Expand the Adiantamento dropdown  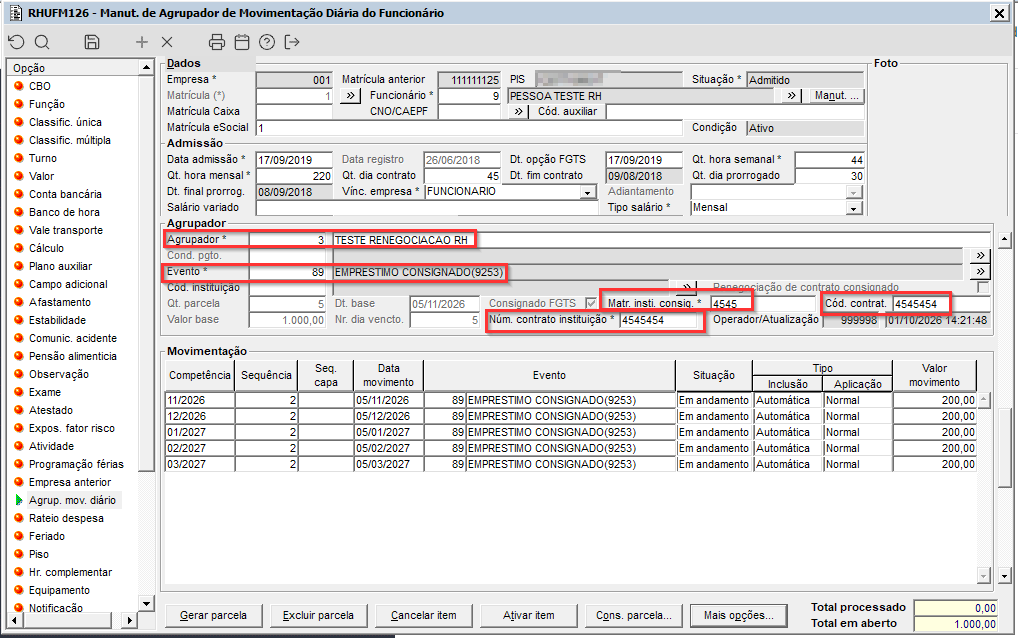point(854,192)
